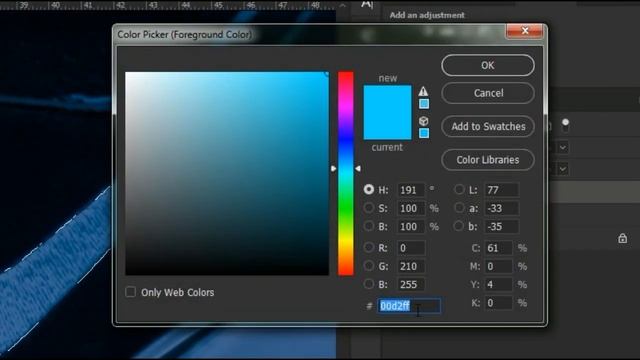Open the upper dropdown arrow in right panel
Viewport: 640px width, 360px height.
point(563,147)
